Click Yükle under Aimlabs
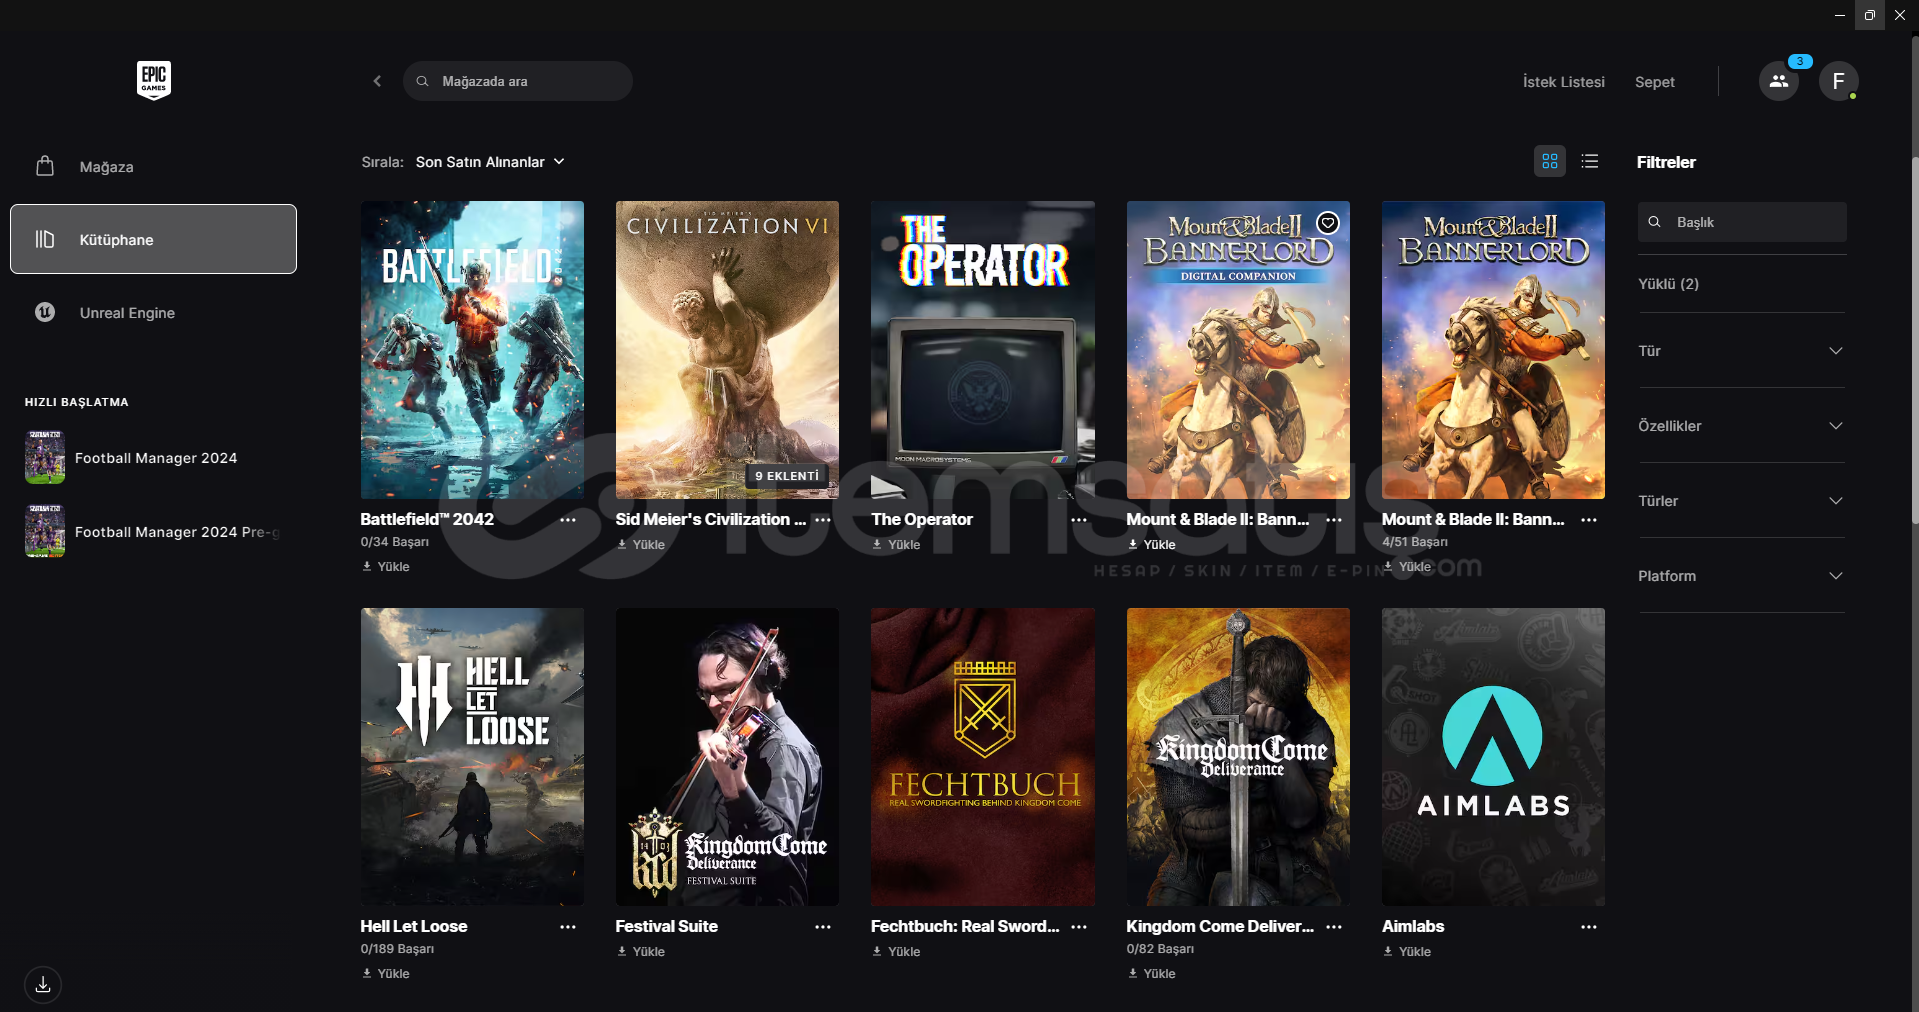1919x1012 pixels. click(x=1407, y=952)
